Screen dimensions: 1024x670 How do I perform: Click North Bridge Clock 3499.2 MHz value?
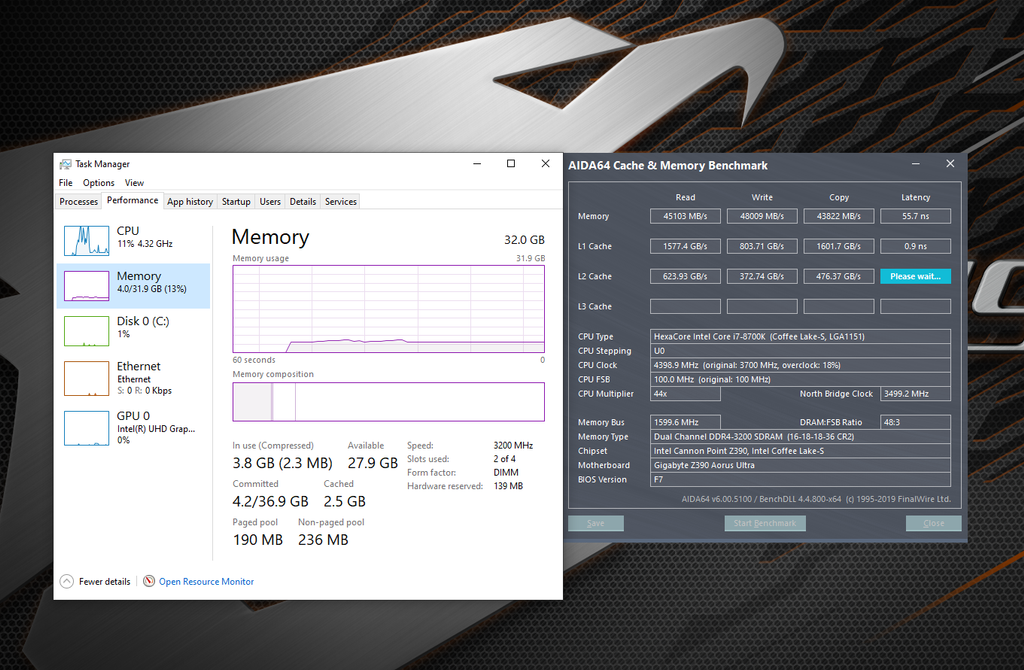coord(916,394)
